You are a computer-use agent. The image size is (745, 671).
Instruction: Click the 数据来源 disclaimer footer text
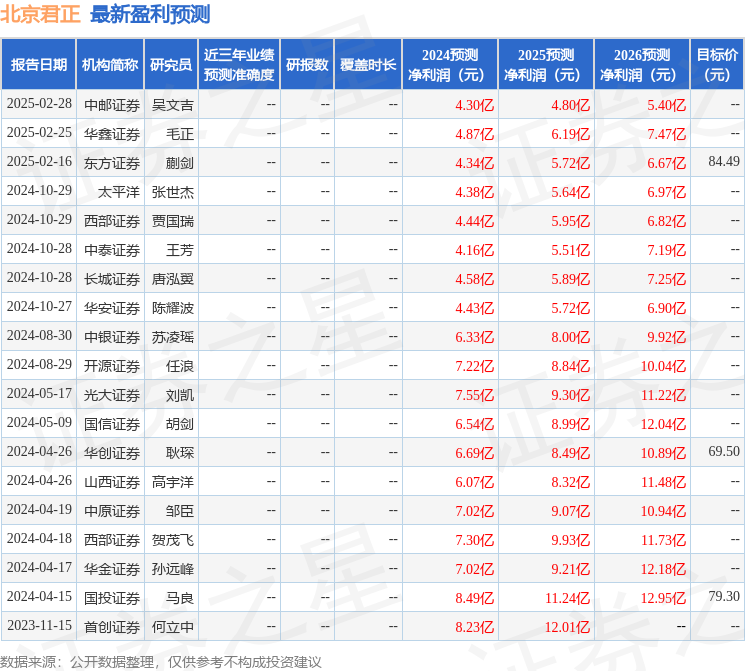point(161,661)
